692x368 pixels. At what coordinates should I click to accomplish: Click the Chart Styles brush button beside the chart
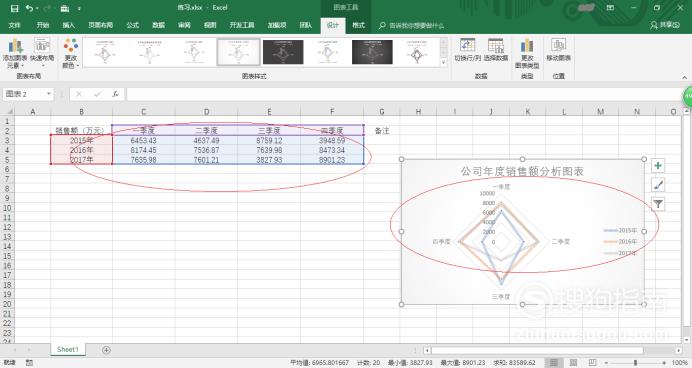coord(658,185)
